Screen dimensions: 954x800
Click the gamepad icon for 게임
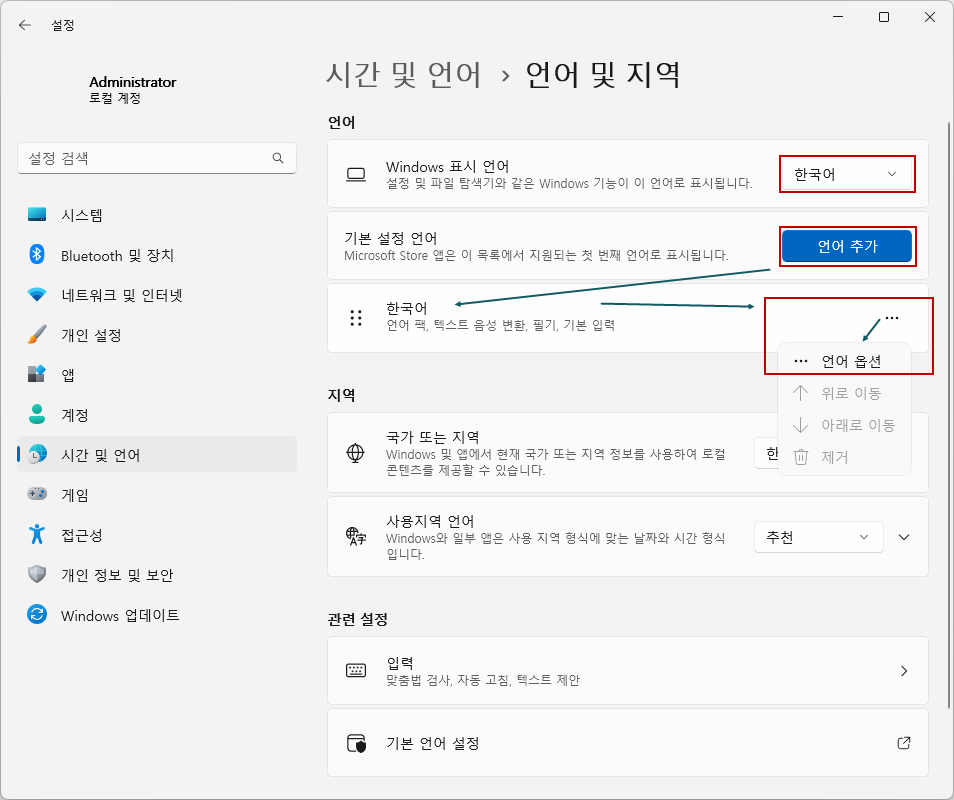[x=37, y=494]
